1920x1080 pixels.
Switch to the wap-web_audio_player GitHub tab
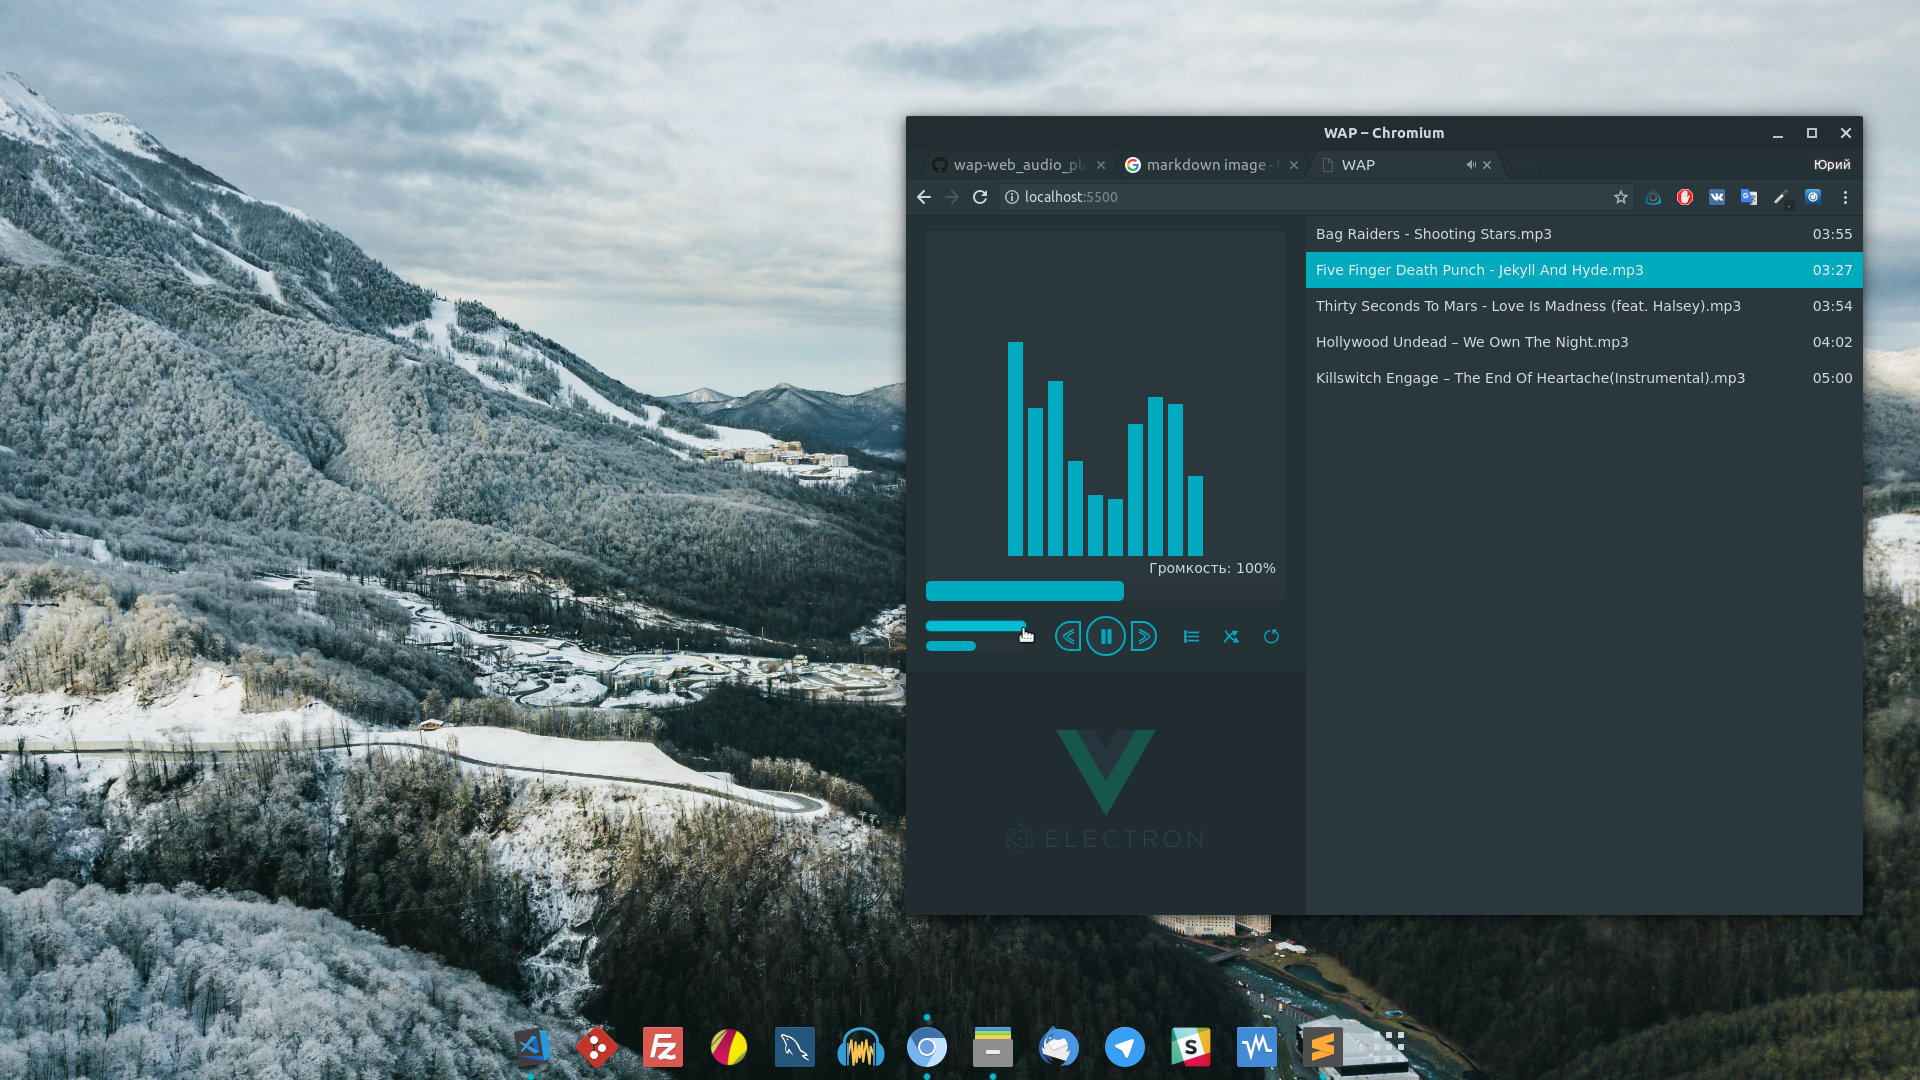1015,165
